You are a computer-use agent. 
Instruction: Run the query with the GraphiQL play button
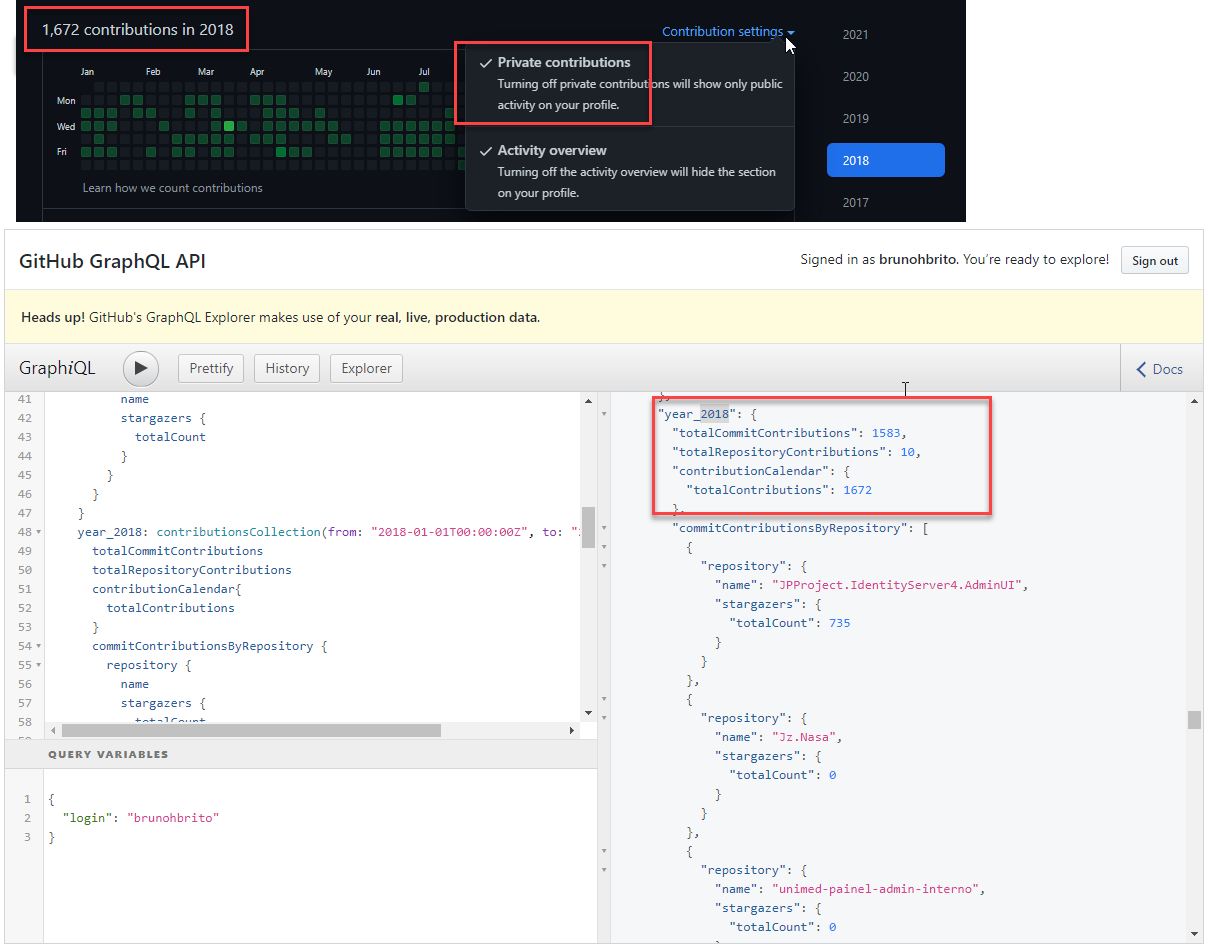click(x=140, y=368)
